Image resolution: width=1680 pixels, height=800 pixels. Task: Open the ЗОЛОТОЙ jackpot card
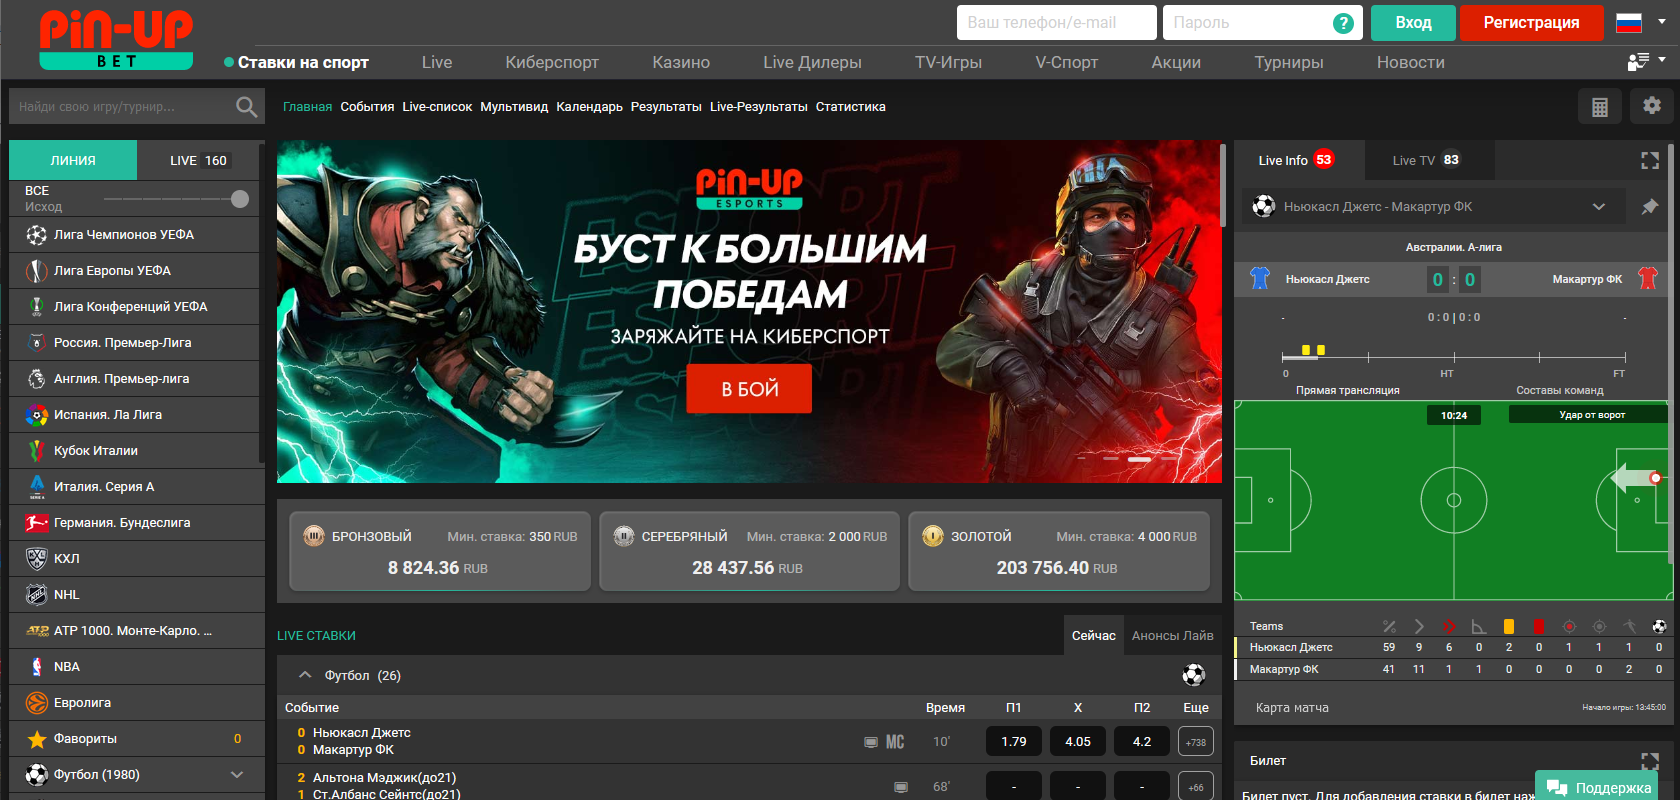coord(1059,552)
